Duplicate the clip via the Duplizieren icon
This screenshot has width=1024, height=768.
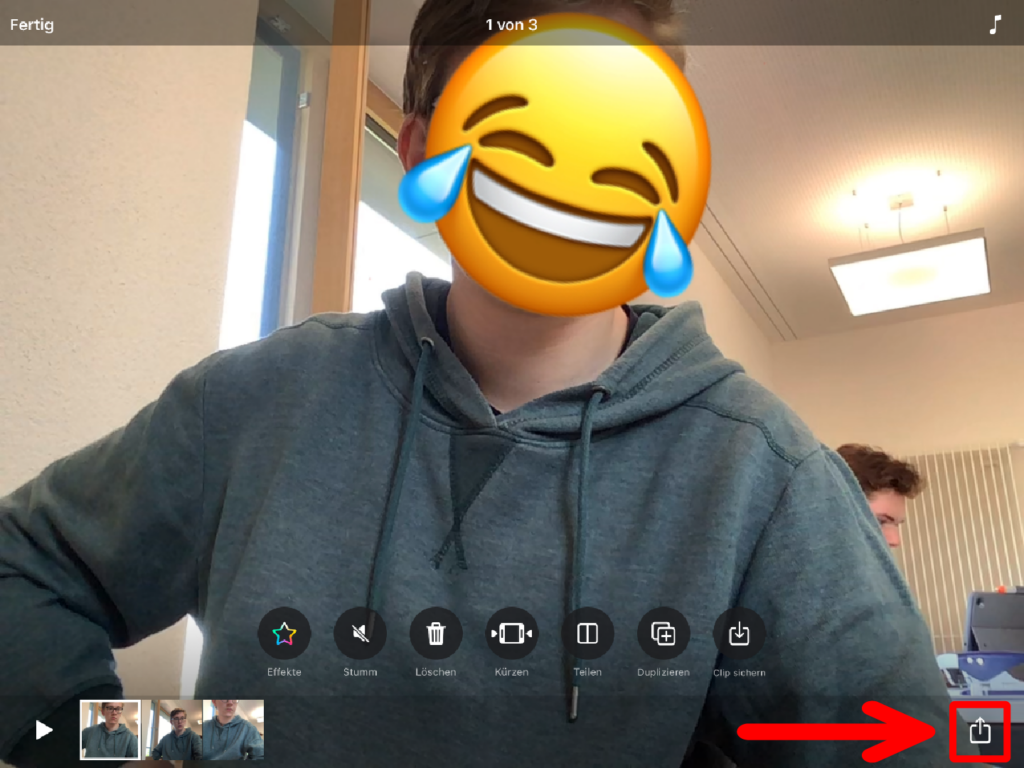click(663, 633)
